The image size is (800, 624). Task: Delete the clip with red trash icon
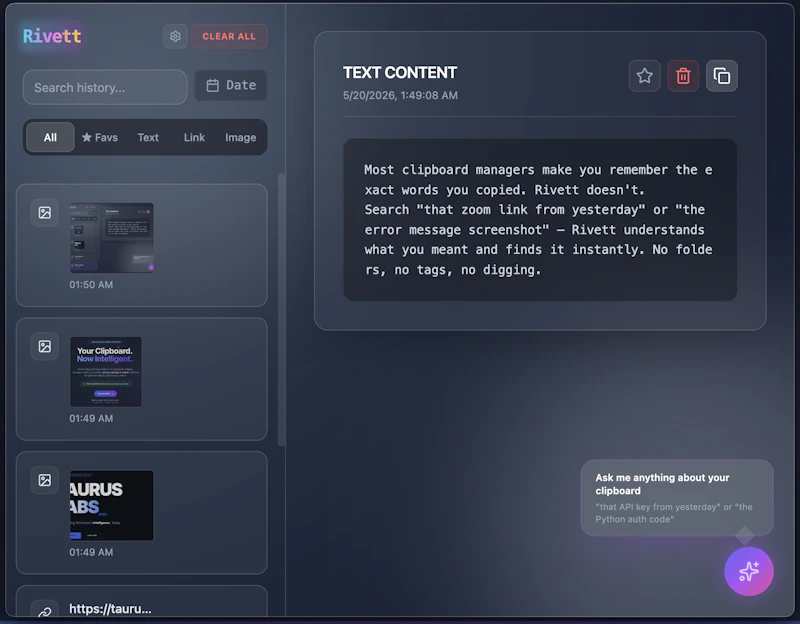683,76
